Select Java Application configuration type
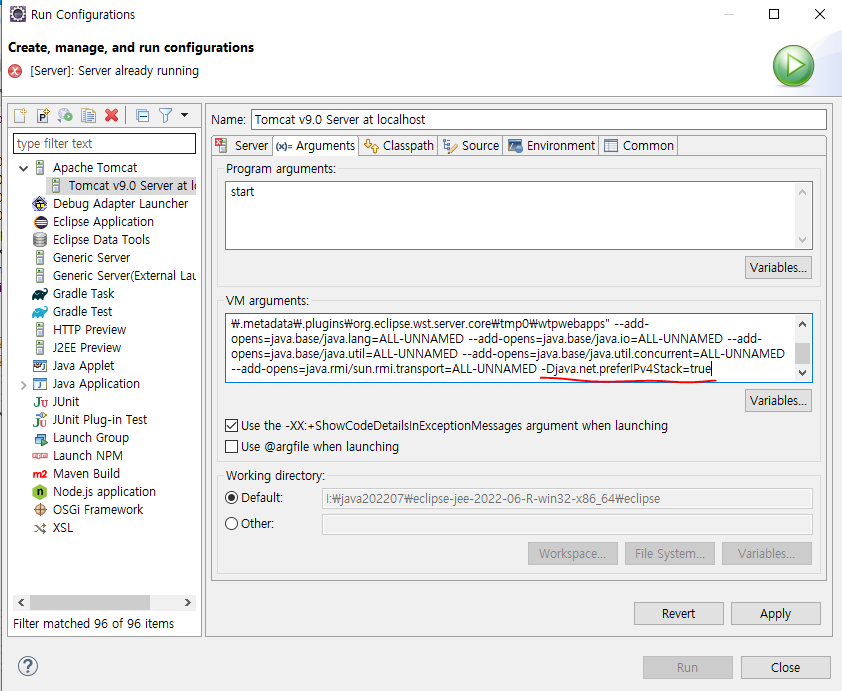The image size is (842, 691). (x=96, y=384)
